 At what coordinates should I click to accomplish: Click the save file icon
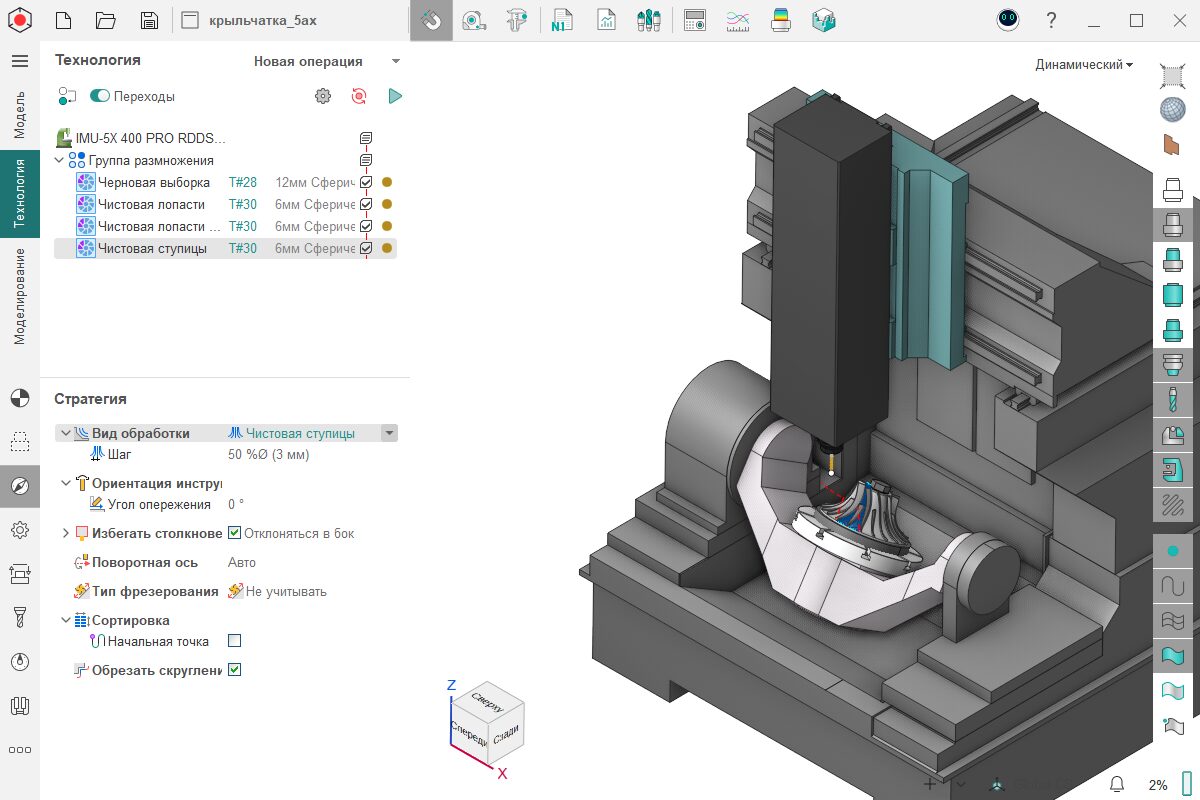[x=149, y=21]
